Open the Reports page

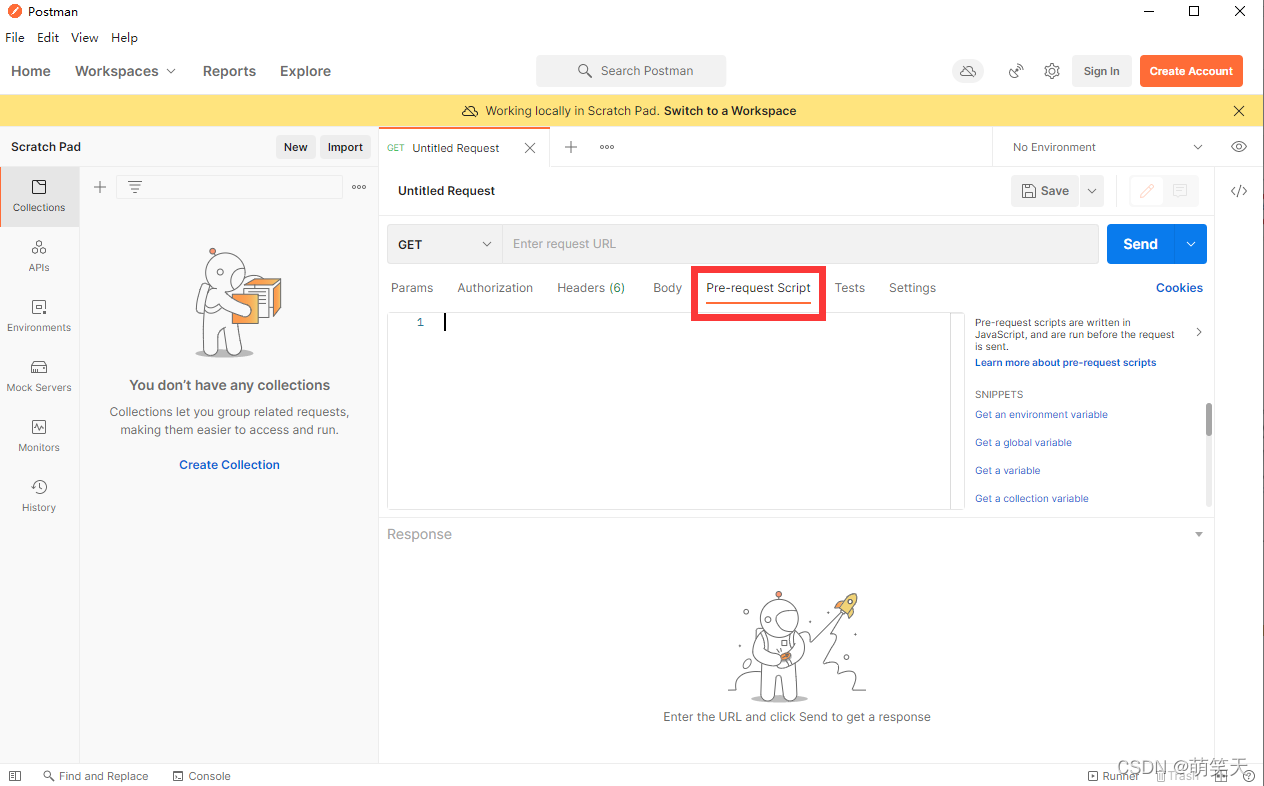[229, 71]
